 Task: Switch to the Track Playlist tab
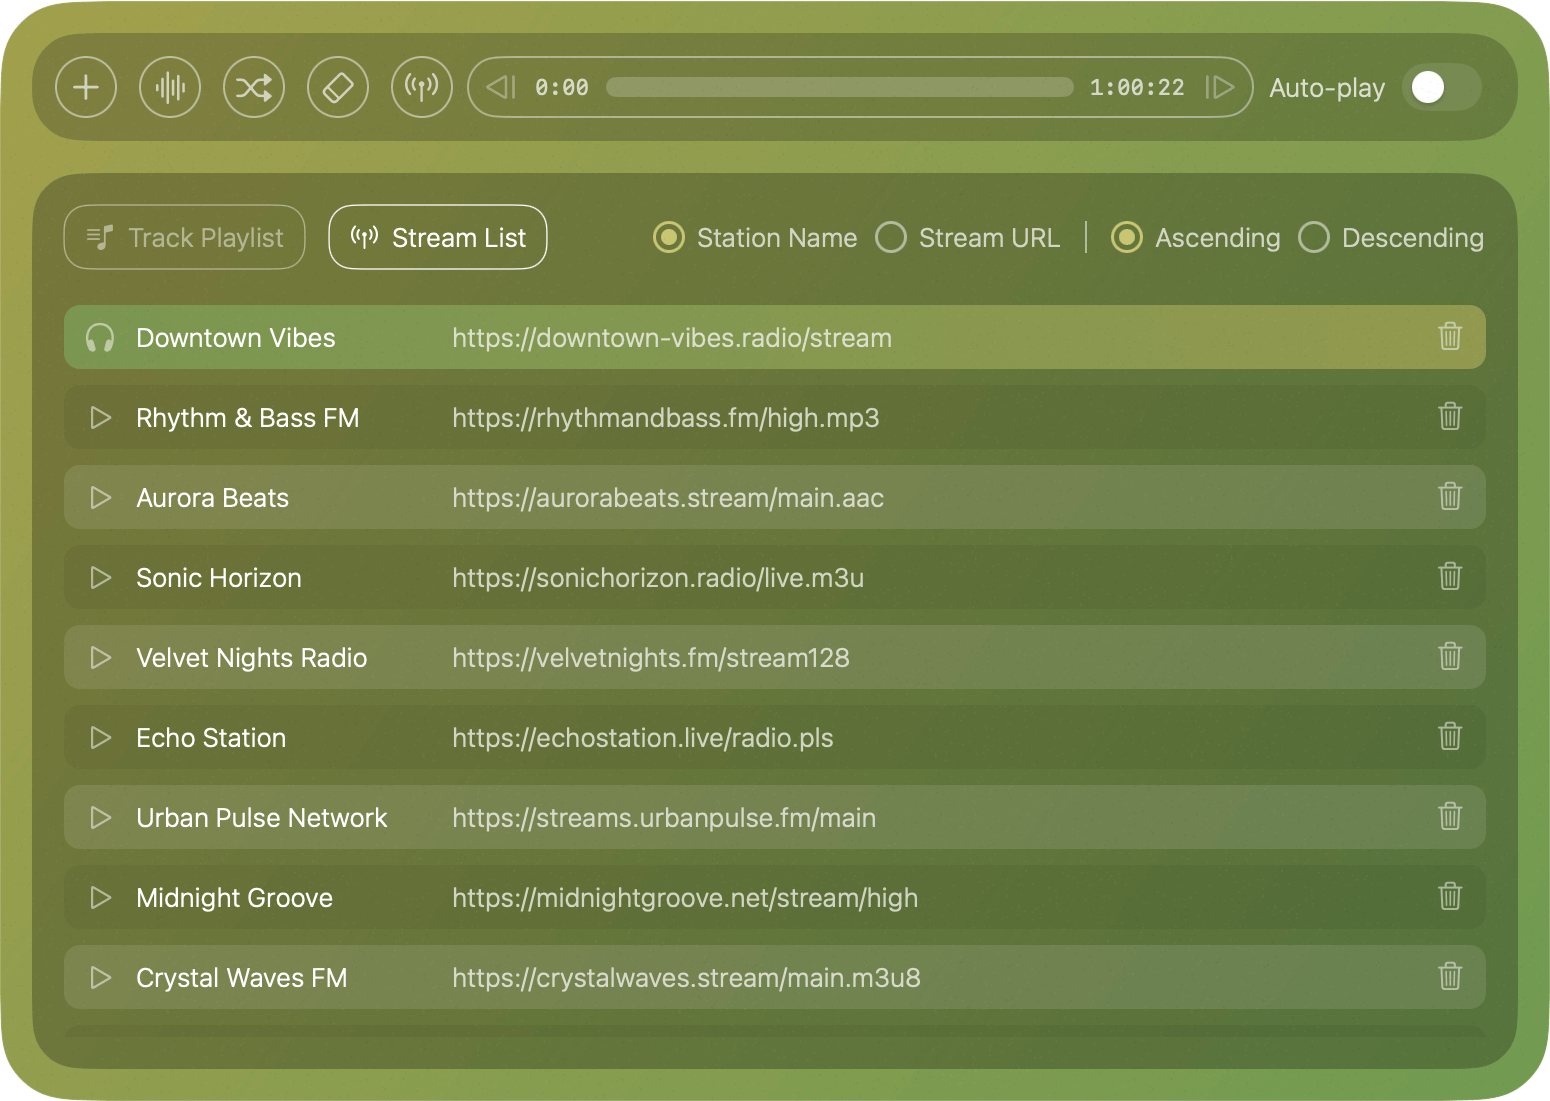coord(184,237)
